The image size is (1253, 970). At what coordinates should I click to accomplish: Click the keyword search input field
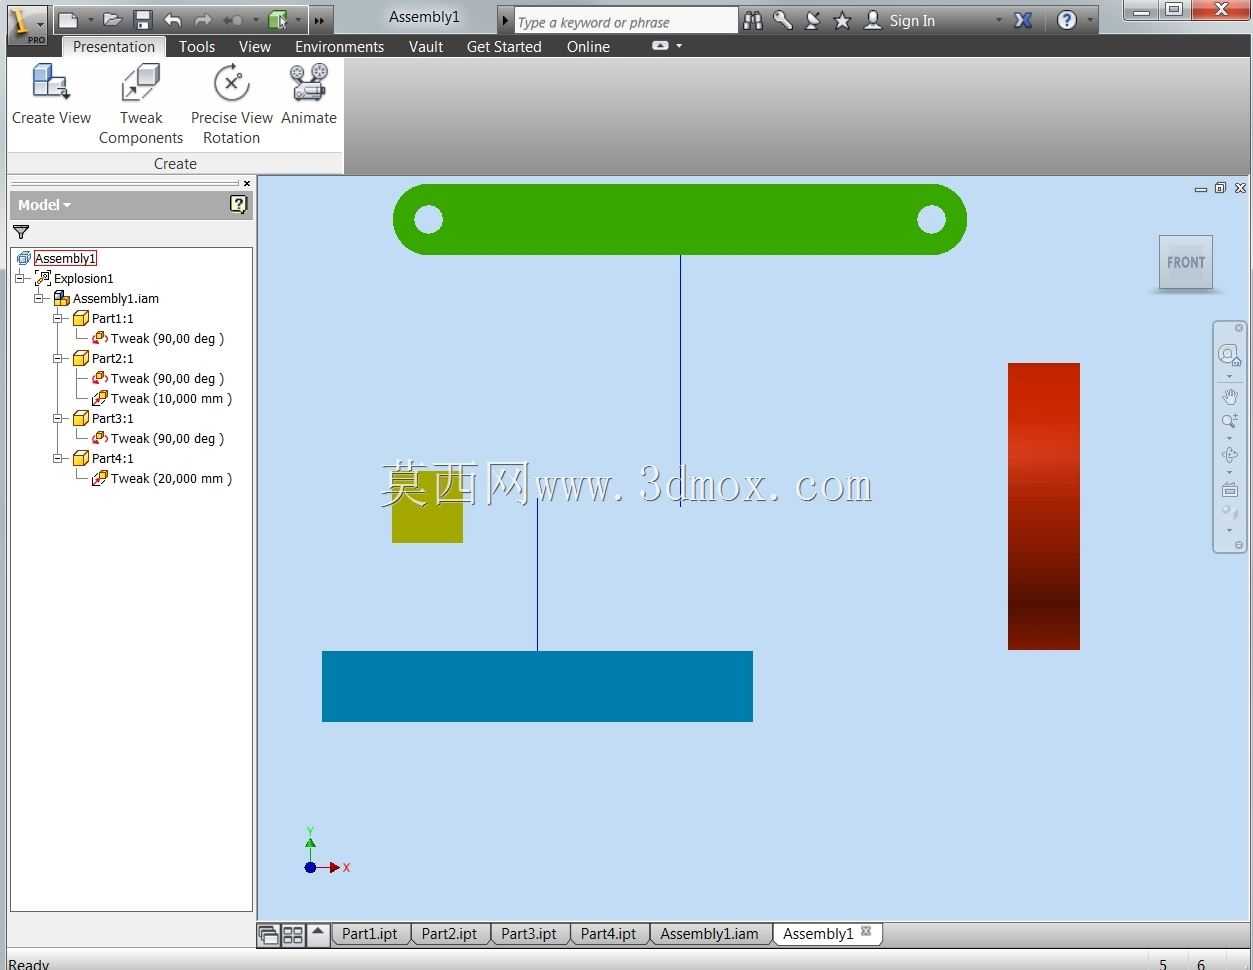click(626, 21)
